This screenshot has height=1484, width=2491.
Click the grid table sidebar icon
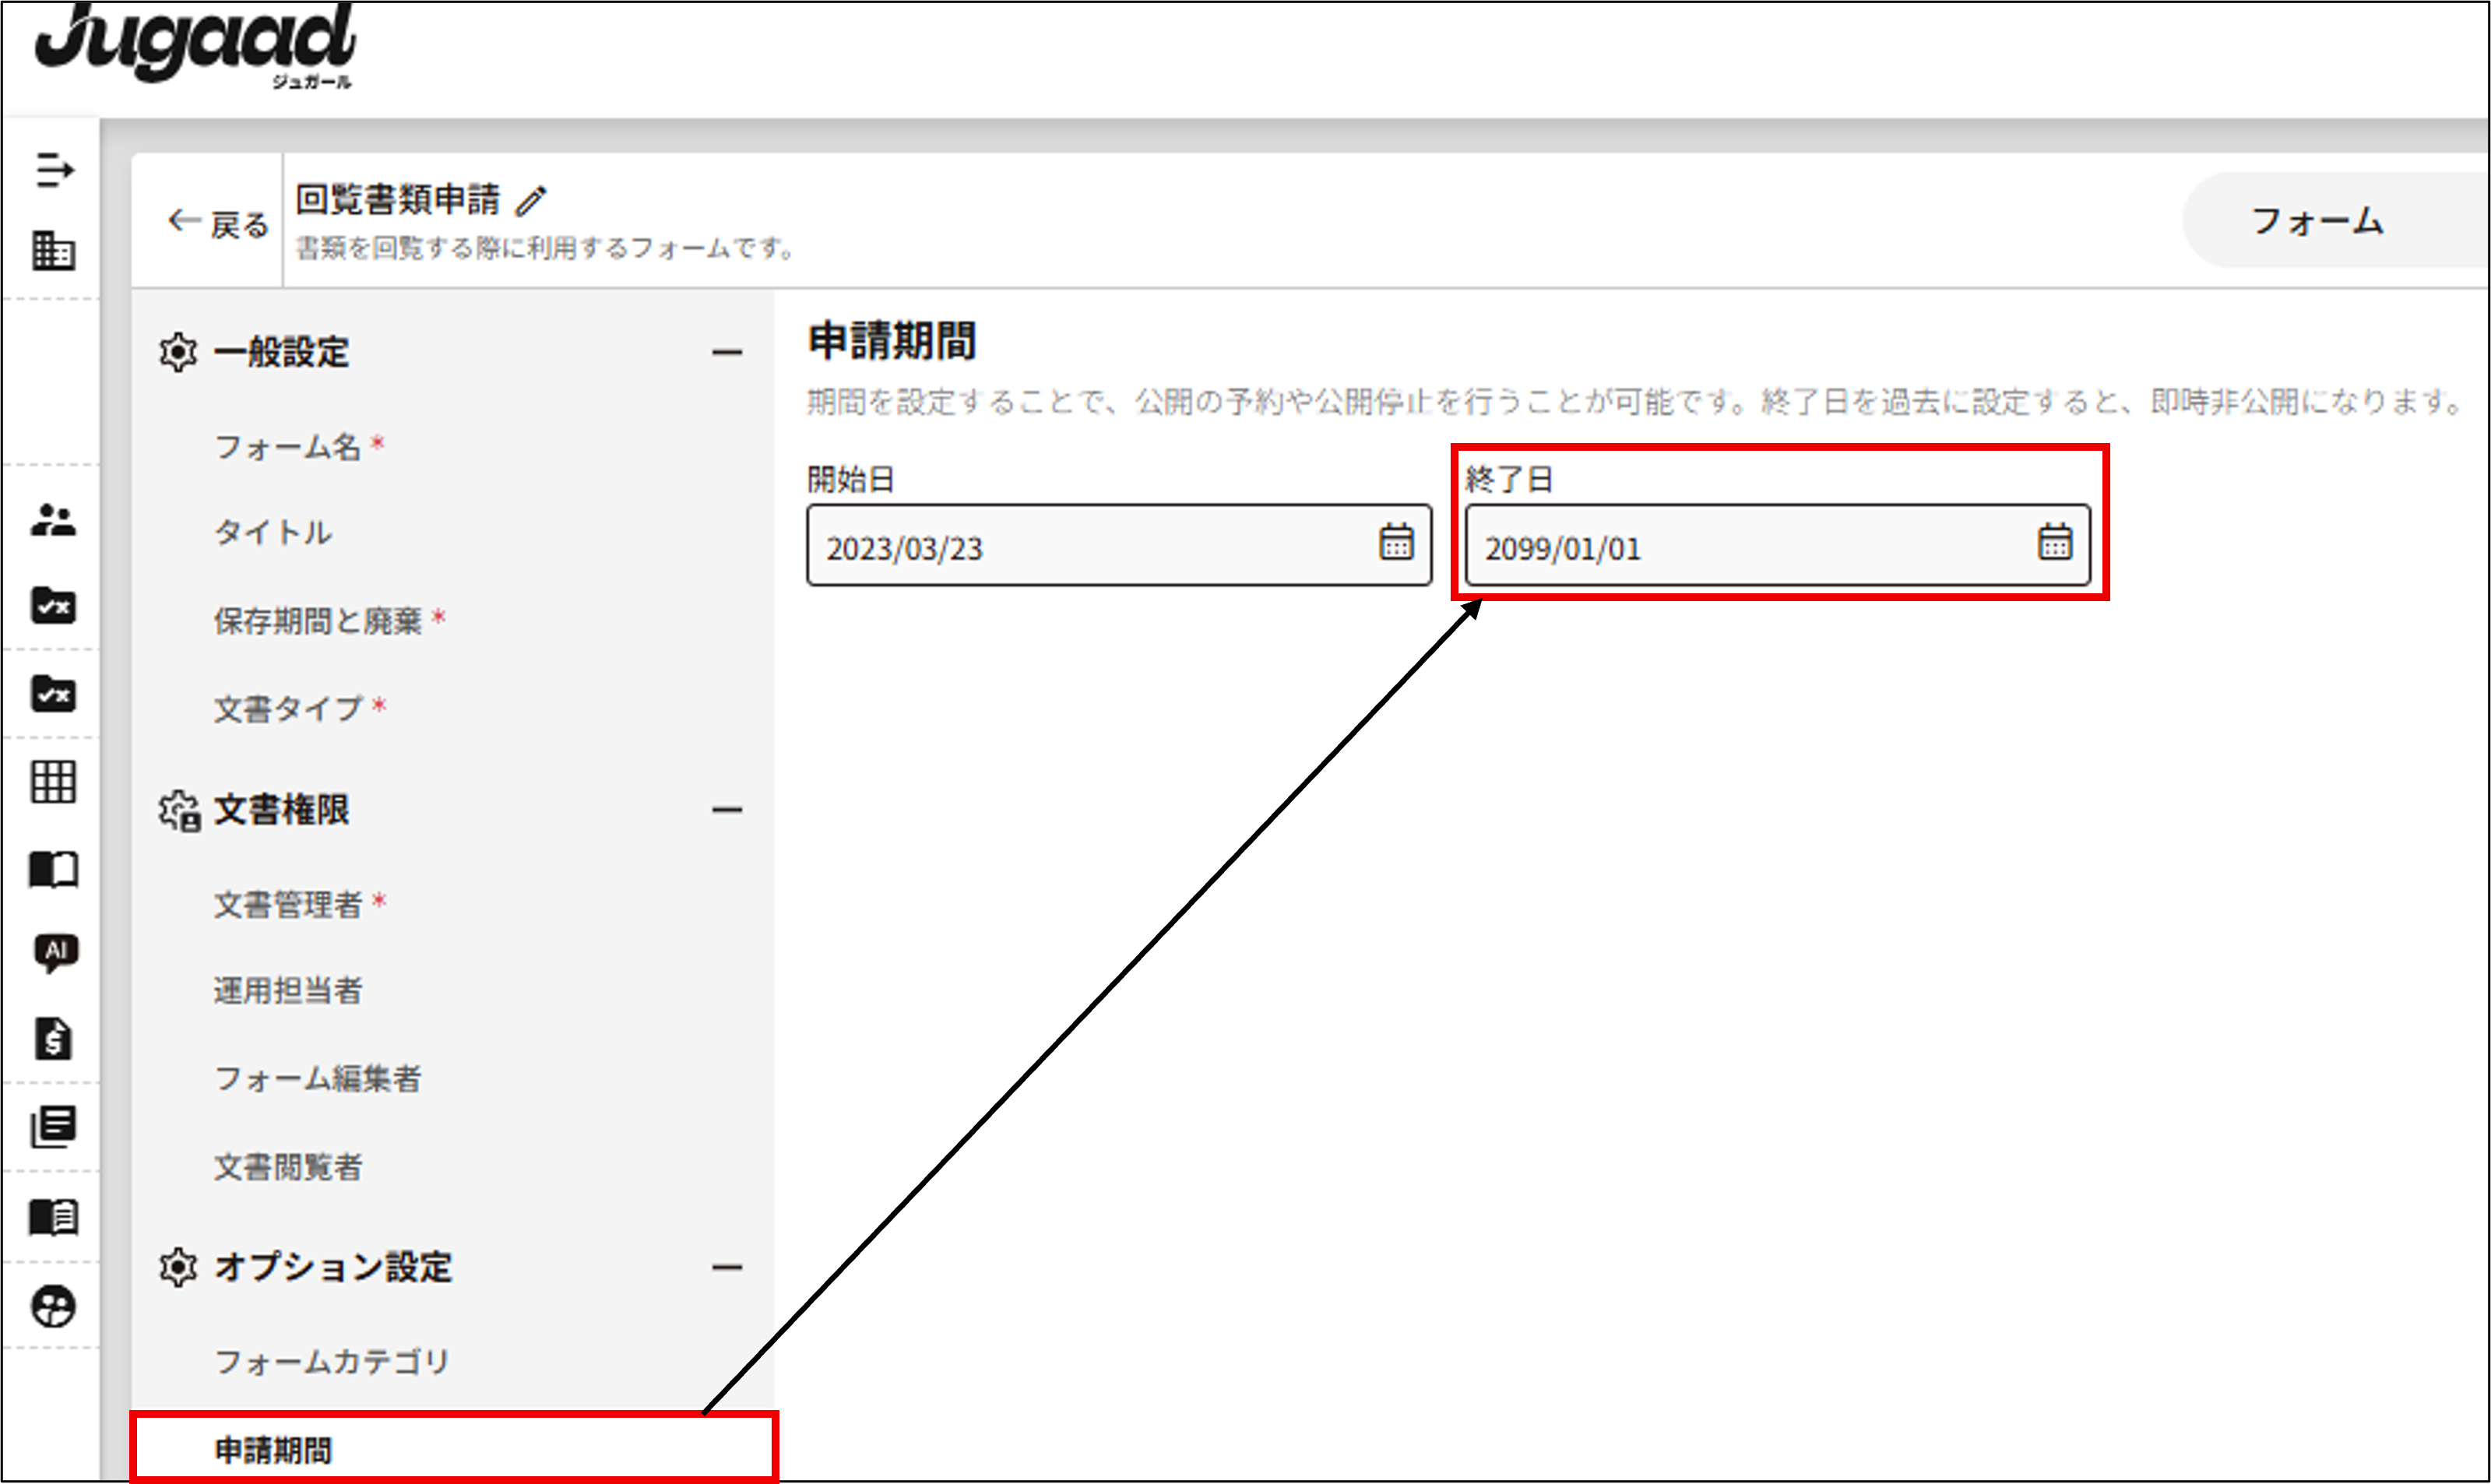53,782
